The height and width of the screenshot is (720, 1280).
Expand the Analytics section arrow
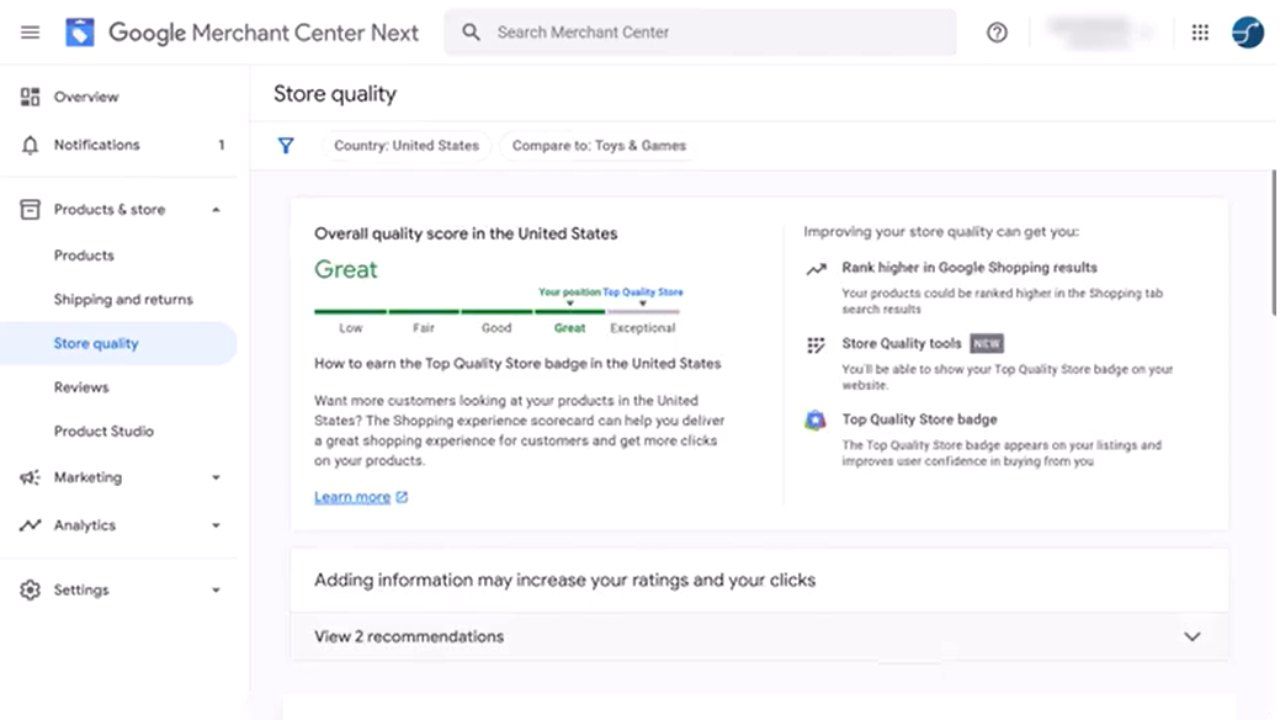216,526
